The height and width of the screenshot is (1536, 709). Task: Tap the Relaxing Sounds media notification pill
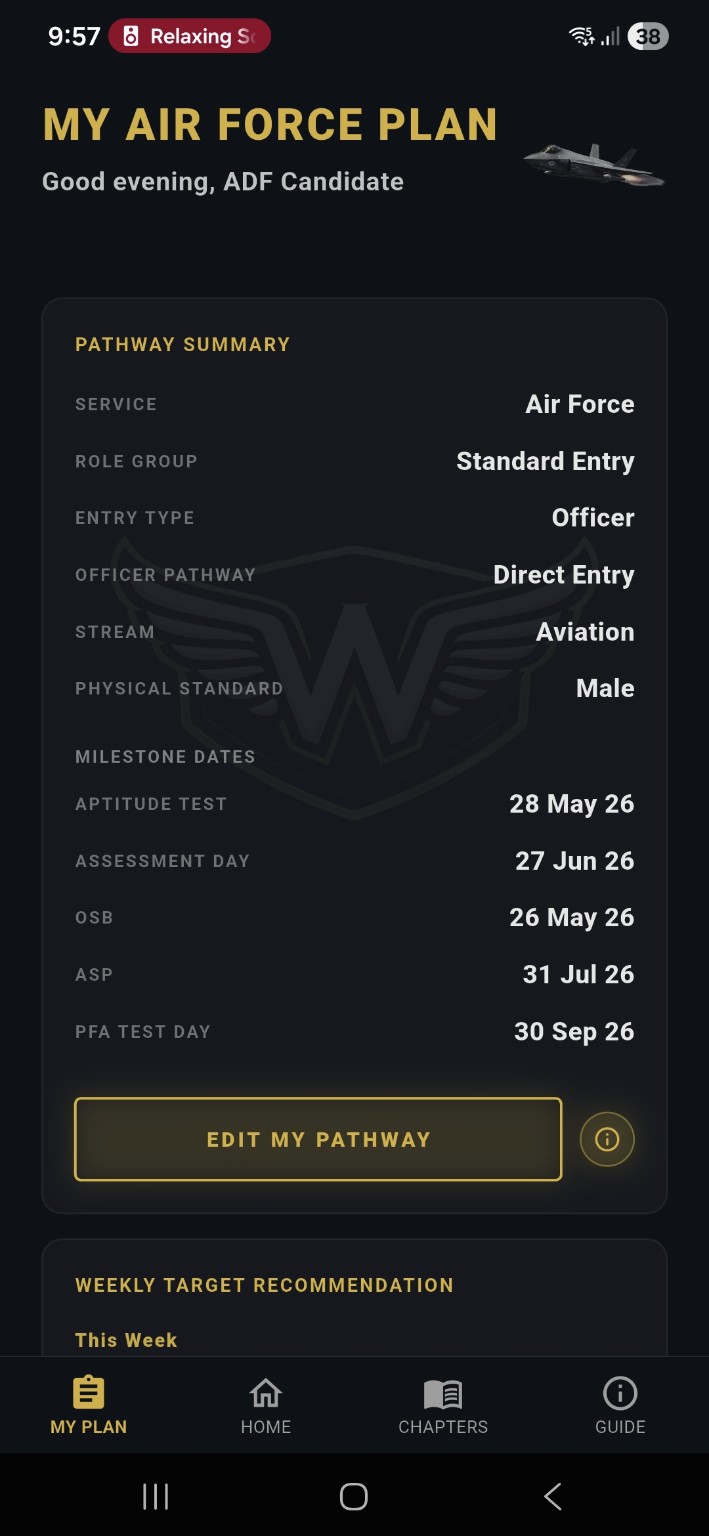pos(189,35)
